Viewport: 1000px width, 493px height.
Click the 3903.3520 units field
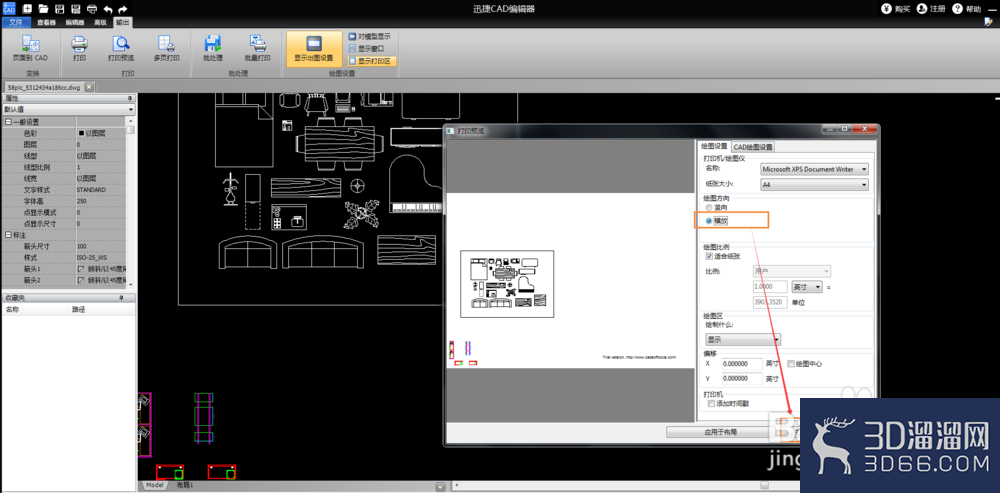click(770, 302)
